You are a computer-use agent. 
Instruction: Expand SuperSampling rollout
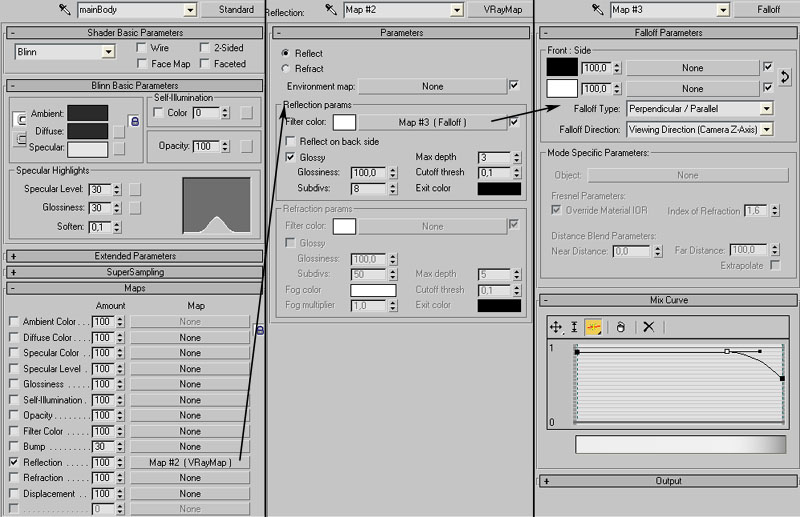click(135, 272)
